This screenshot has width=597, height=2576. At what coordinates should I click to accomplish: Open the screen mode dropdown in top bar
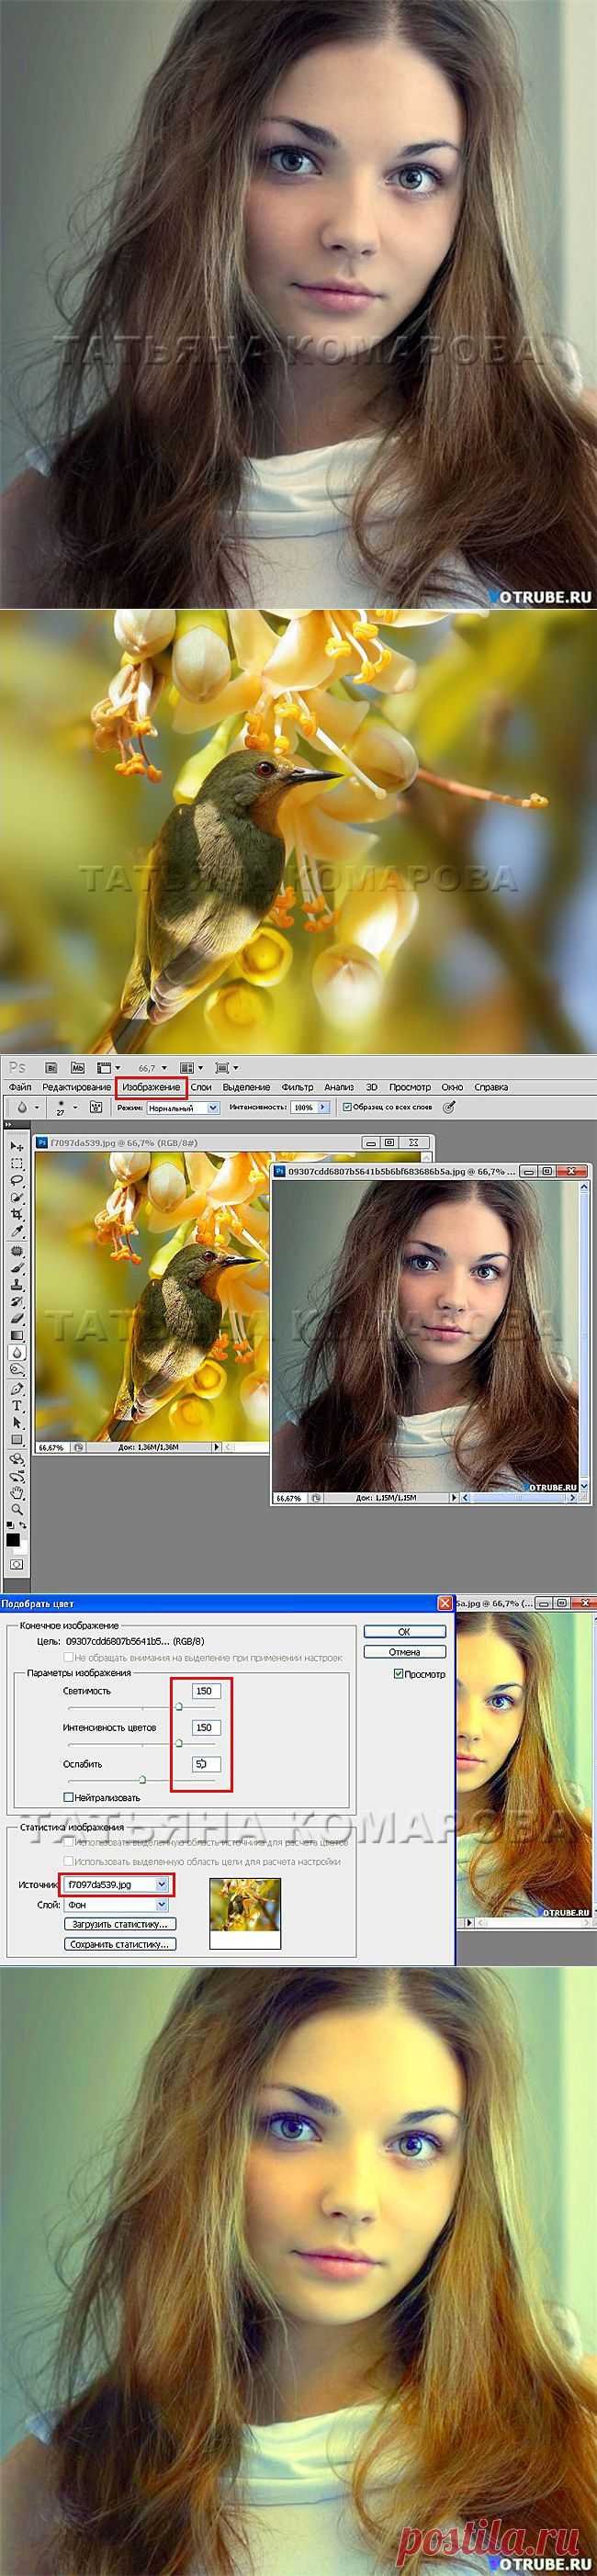coord(235,1068)
